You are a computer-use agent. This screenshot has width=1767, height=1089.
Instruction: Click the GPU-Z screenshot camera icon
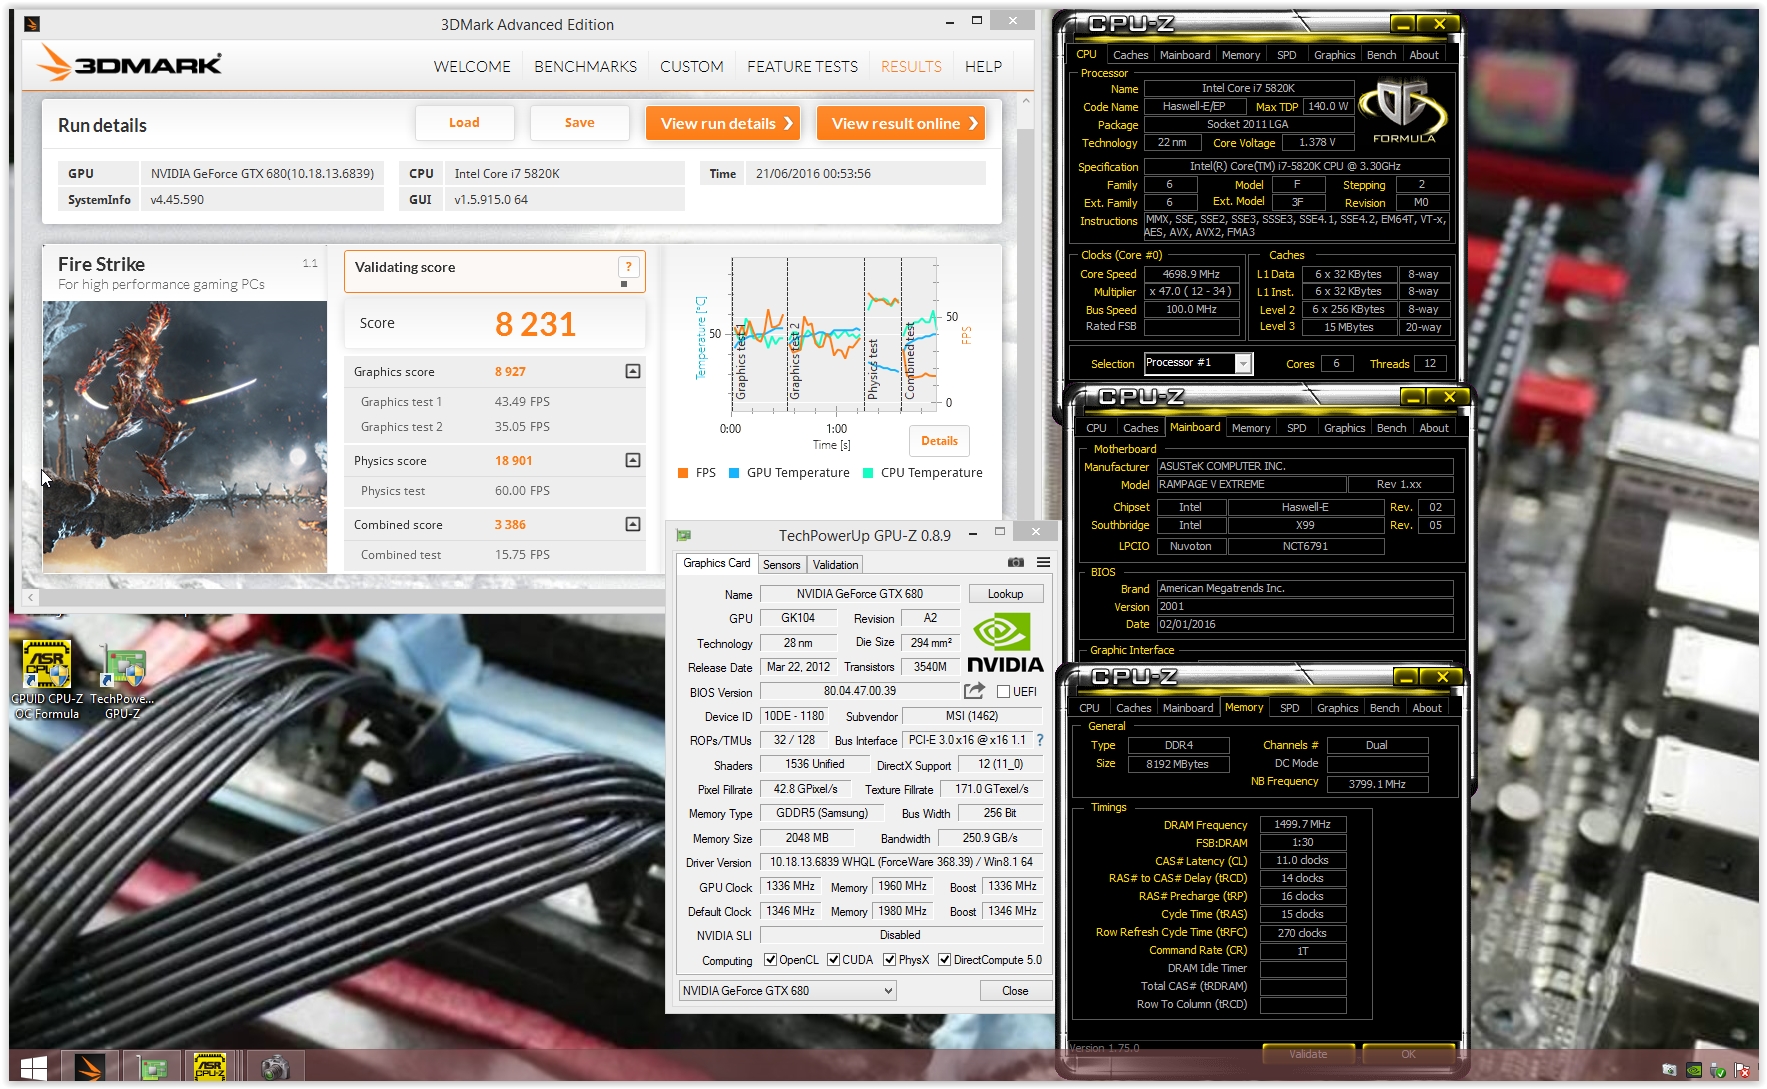1015,563
